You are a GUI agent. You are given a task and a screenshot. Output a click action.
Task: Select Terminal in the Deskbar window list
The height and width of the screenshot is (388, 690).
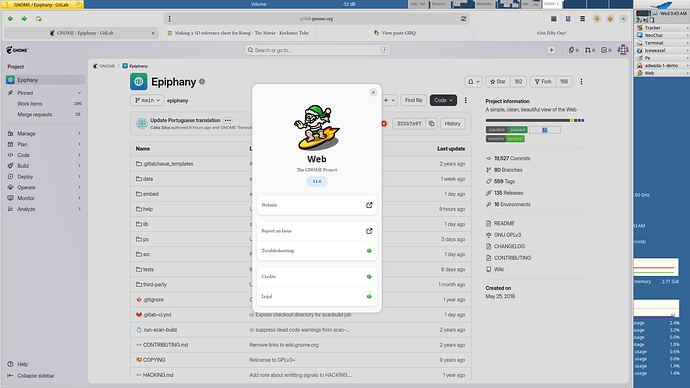click(x=661, y=43)
